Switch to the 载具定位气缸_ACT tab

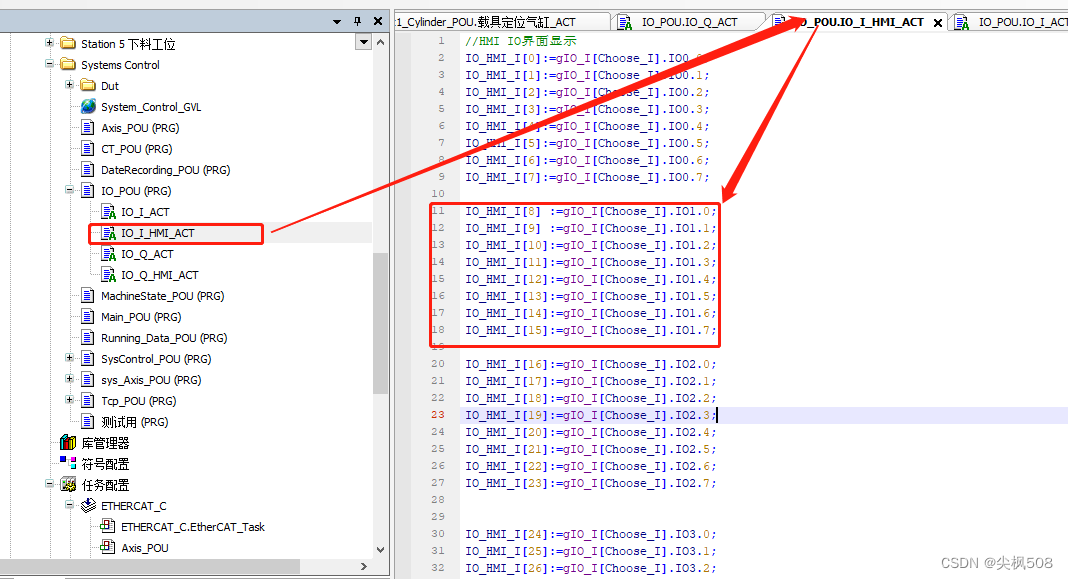502,22
